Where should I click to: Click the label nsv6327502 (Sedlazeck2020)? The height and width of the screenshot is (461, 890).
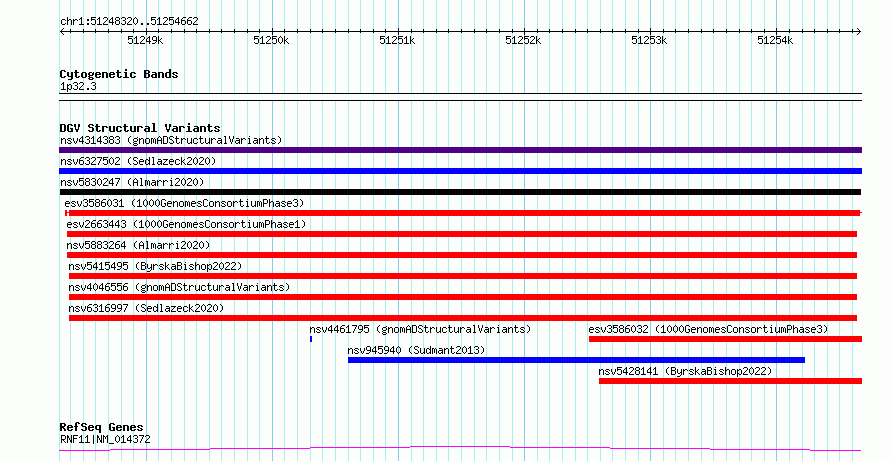coord(138,161)
